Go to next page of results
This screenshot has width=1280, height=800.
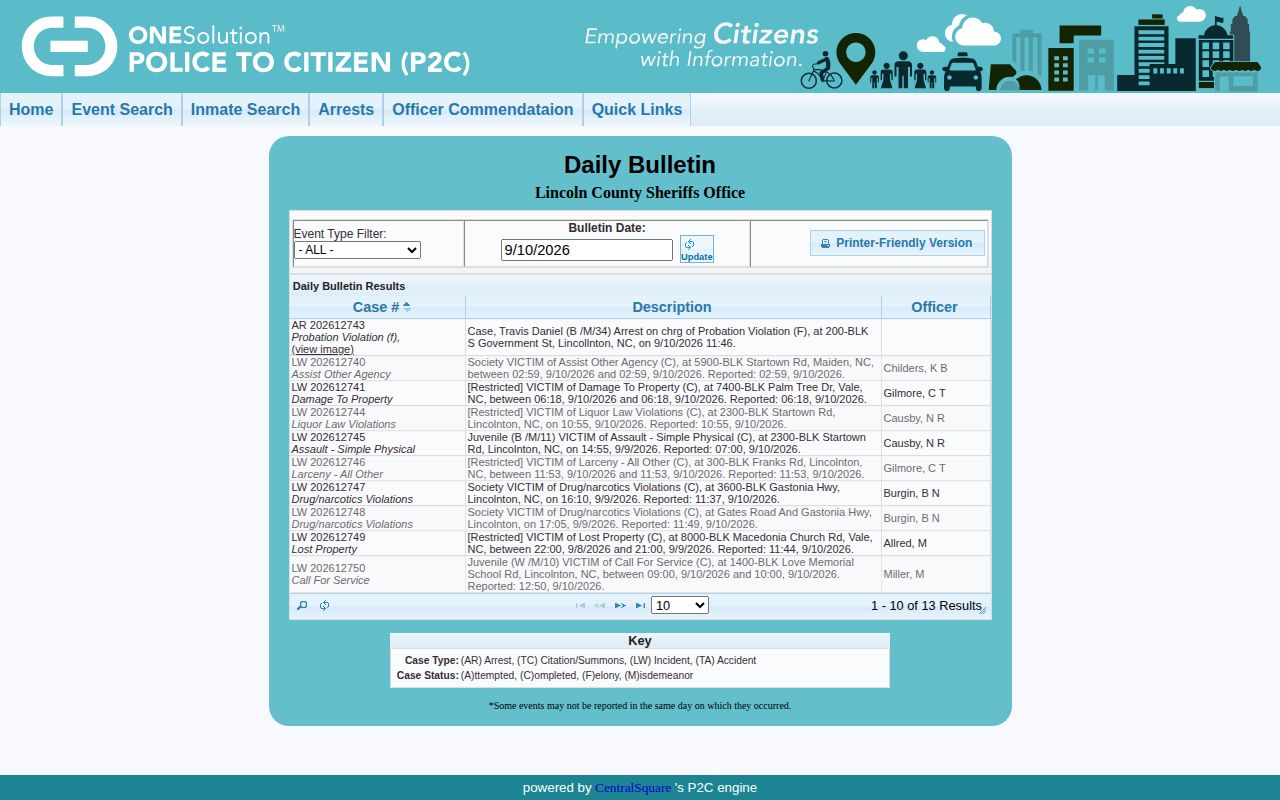point(620,605)
